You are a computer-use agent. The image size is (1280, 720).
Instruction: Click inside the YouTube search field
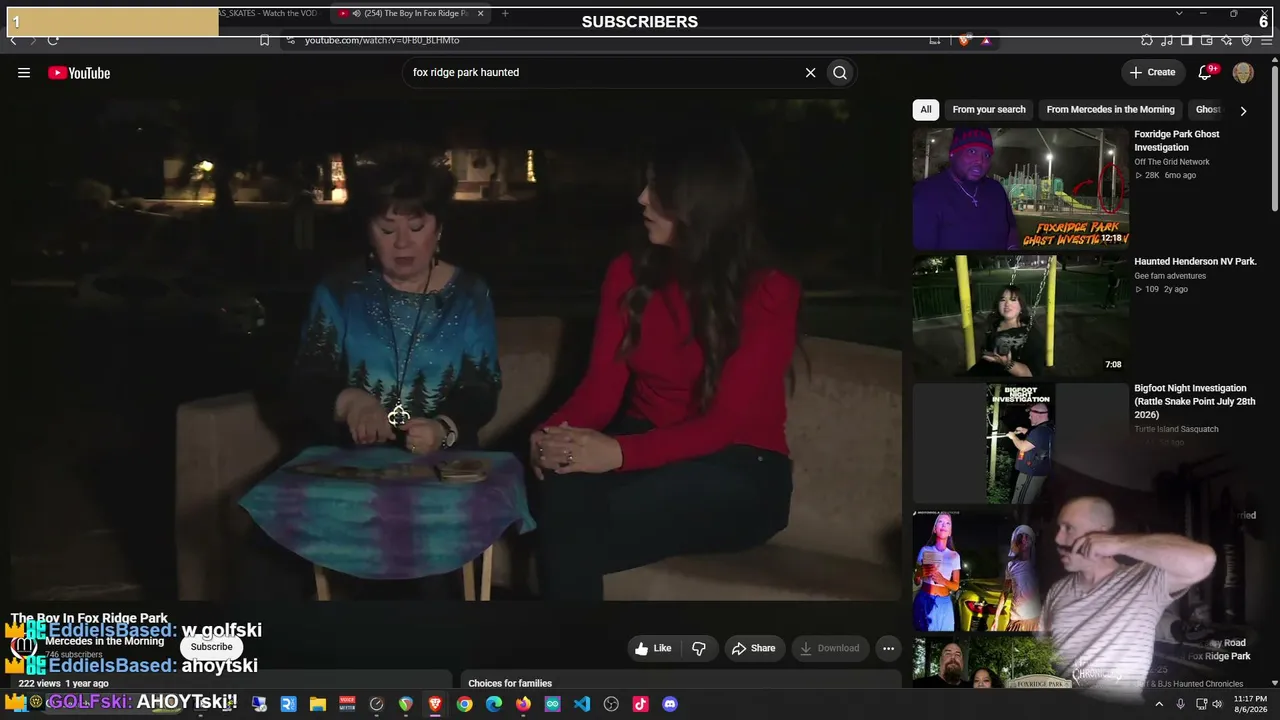coord(605,73)
